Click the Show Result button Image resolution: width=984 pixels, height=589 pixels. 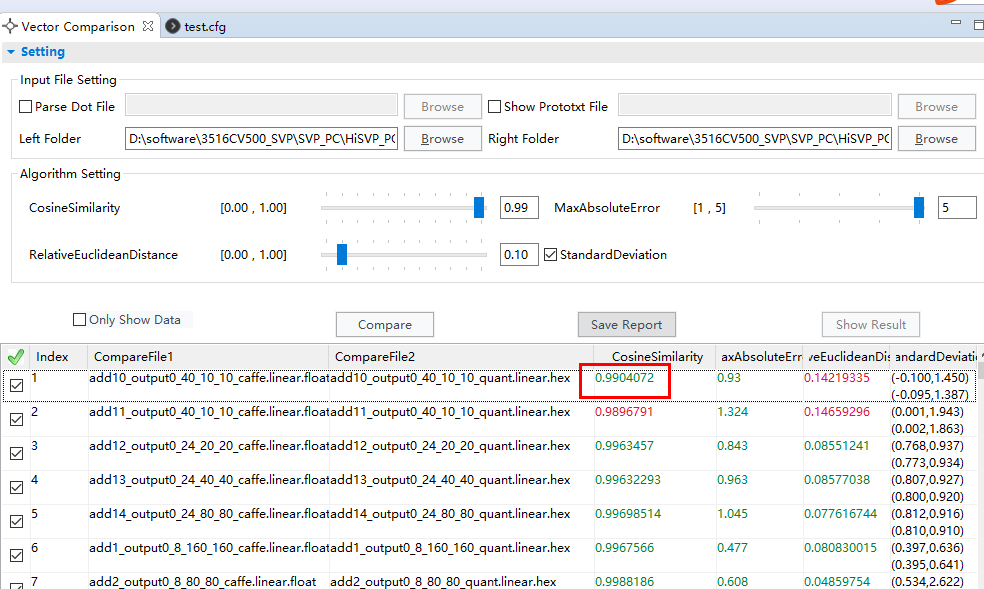(870, 324)
